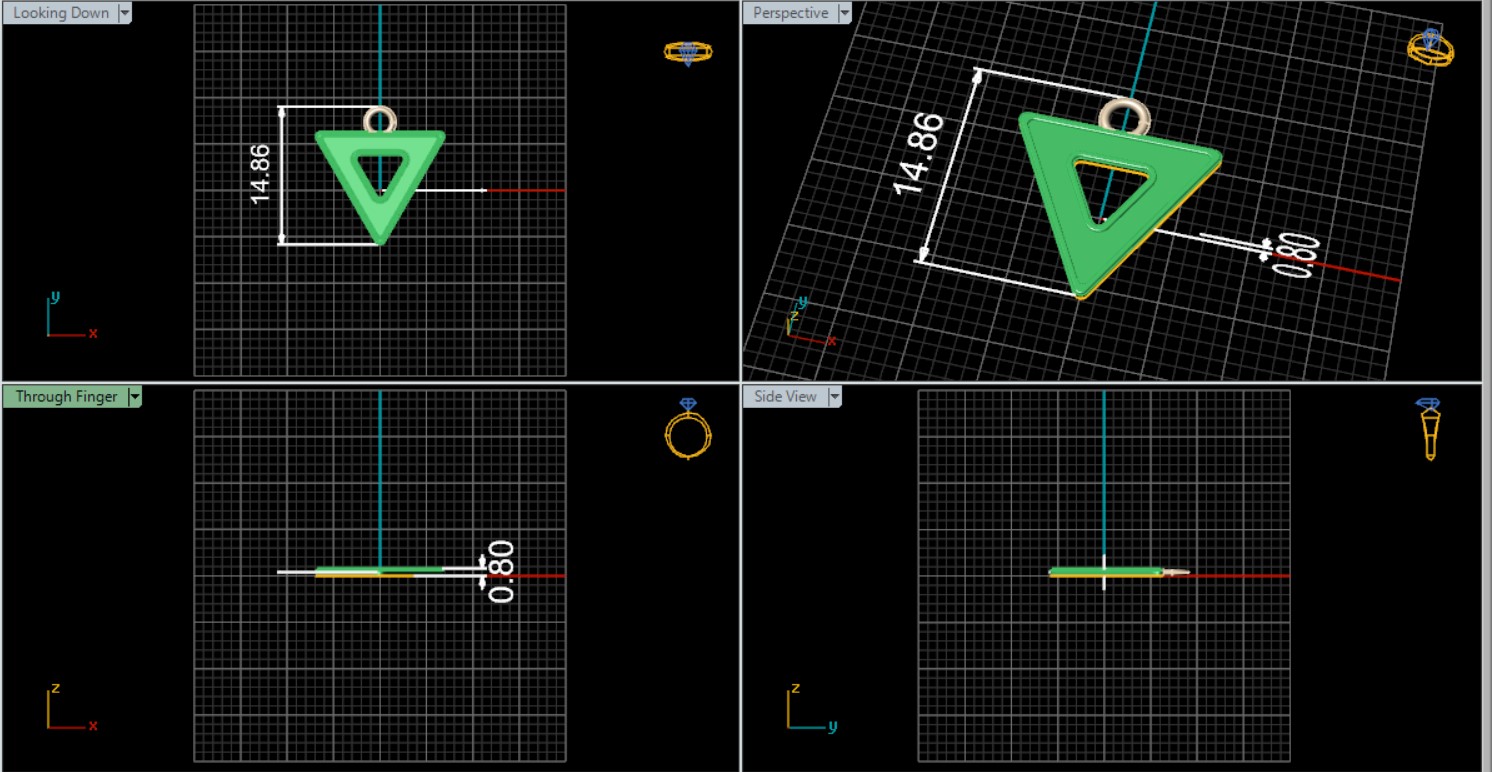
Task: Select the 14.86 dimension in Looking Down view
Action: click(x=261, y=174)
